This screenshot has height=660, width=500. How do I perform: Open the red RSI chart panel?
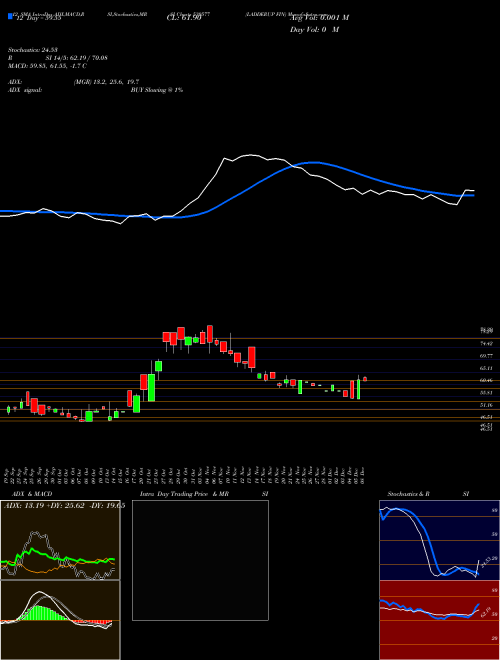[439, 620]
